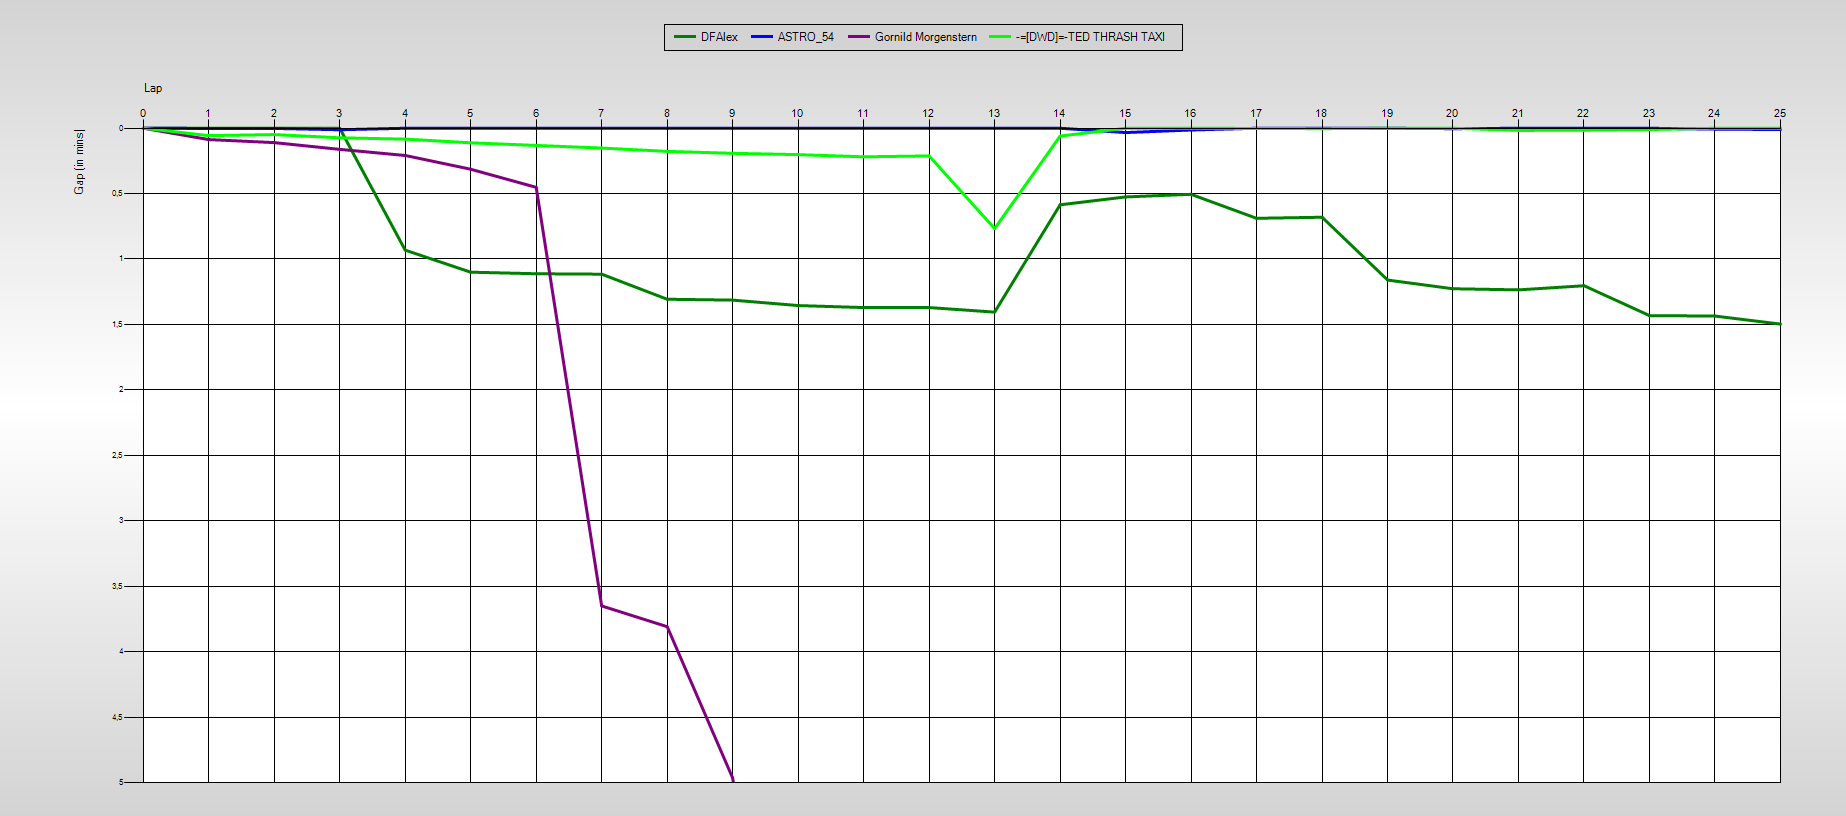
Task: Click the purple line's point at lap 6
Action: pos(536,187)
